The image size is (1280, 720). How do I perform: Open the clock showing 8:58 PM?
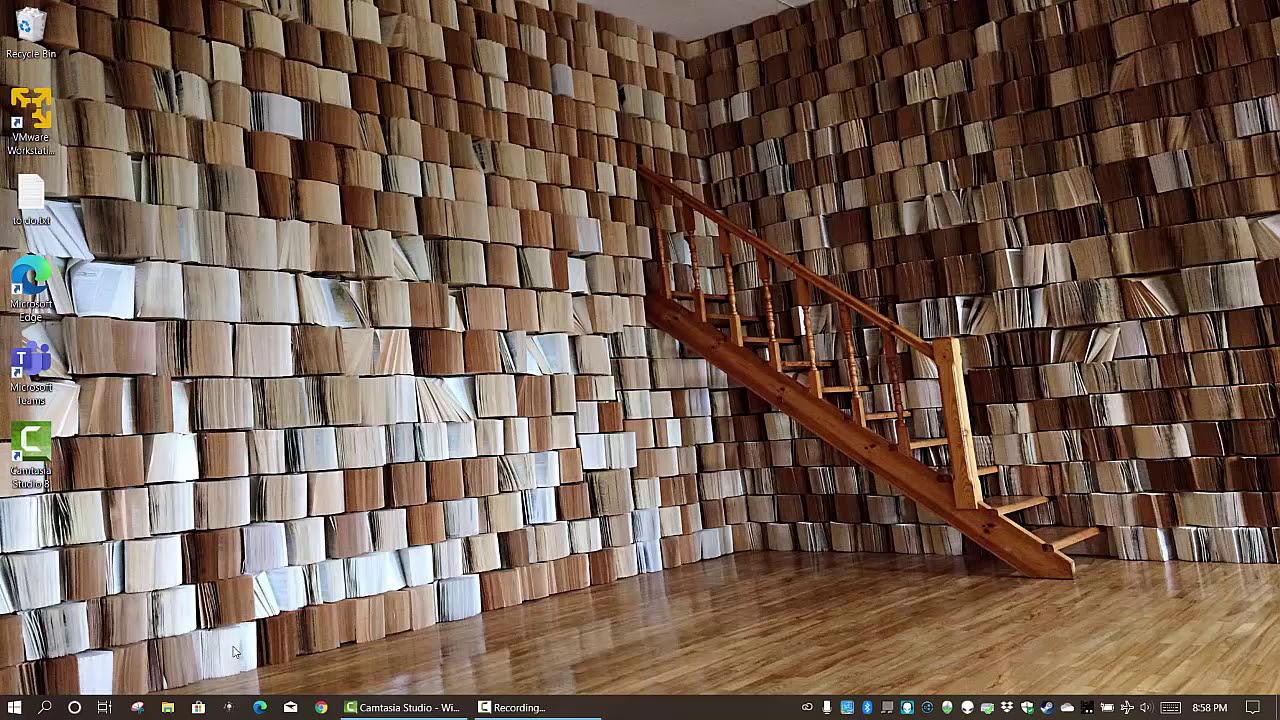tap(1210, 707)
